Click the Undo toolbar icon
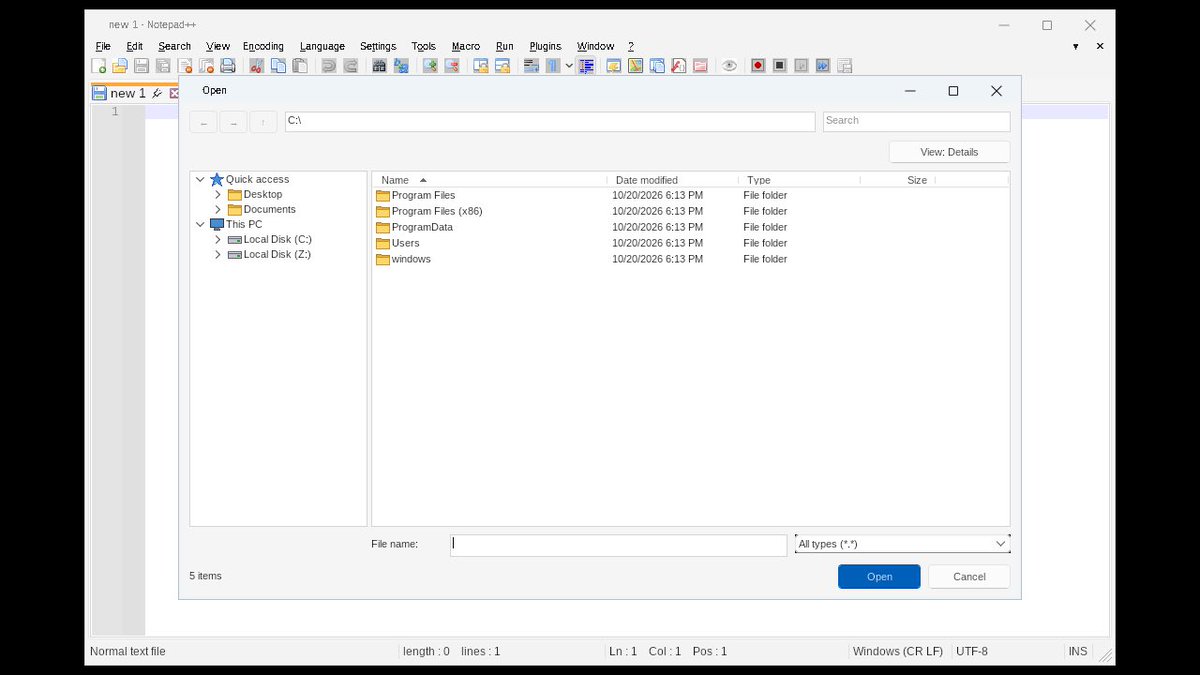The width and height of the screenshot is (1200, 675). tap(329, 66)
